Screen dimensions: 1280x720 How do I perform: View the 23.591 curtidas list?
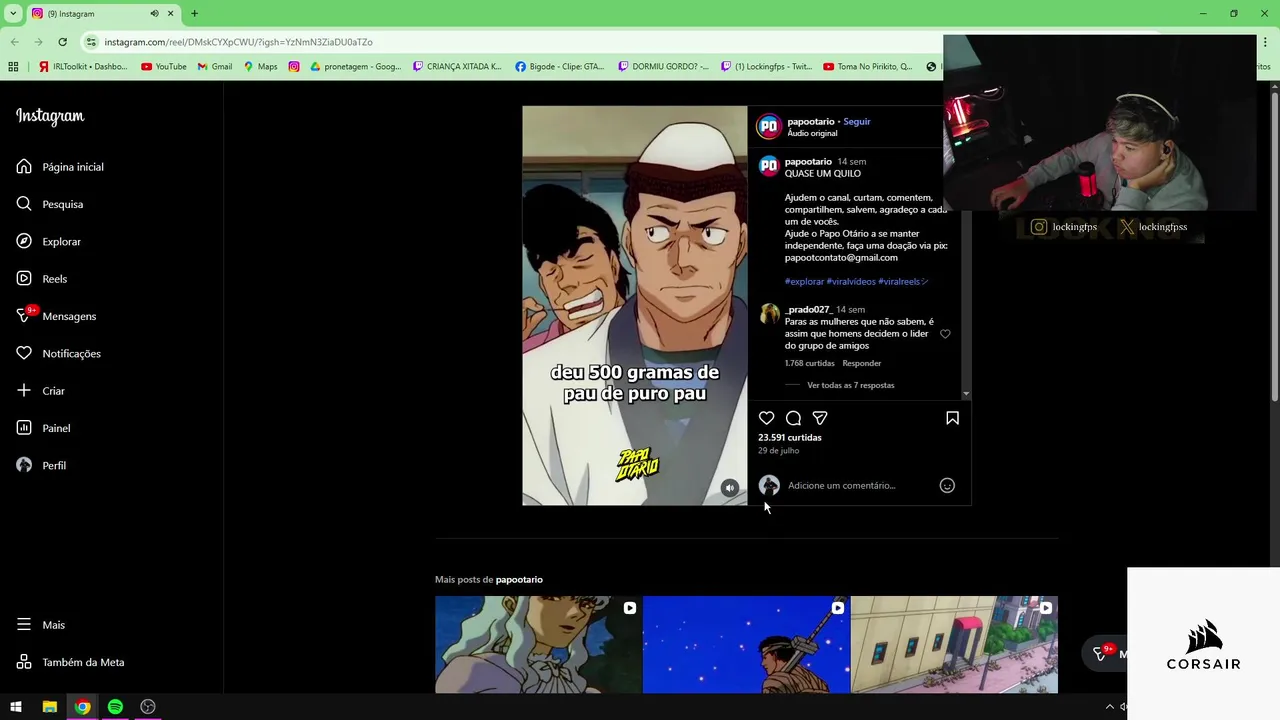point(790,438)
